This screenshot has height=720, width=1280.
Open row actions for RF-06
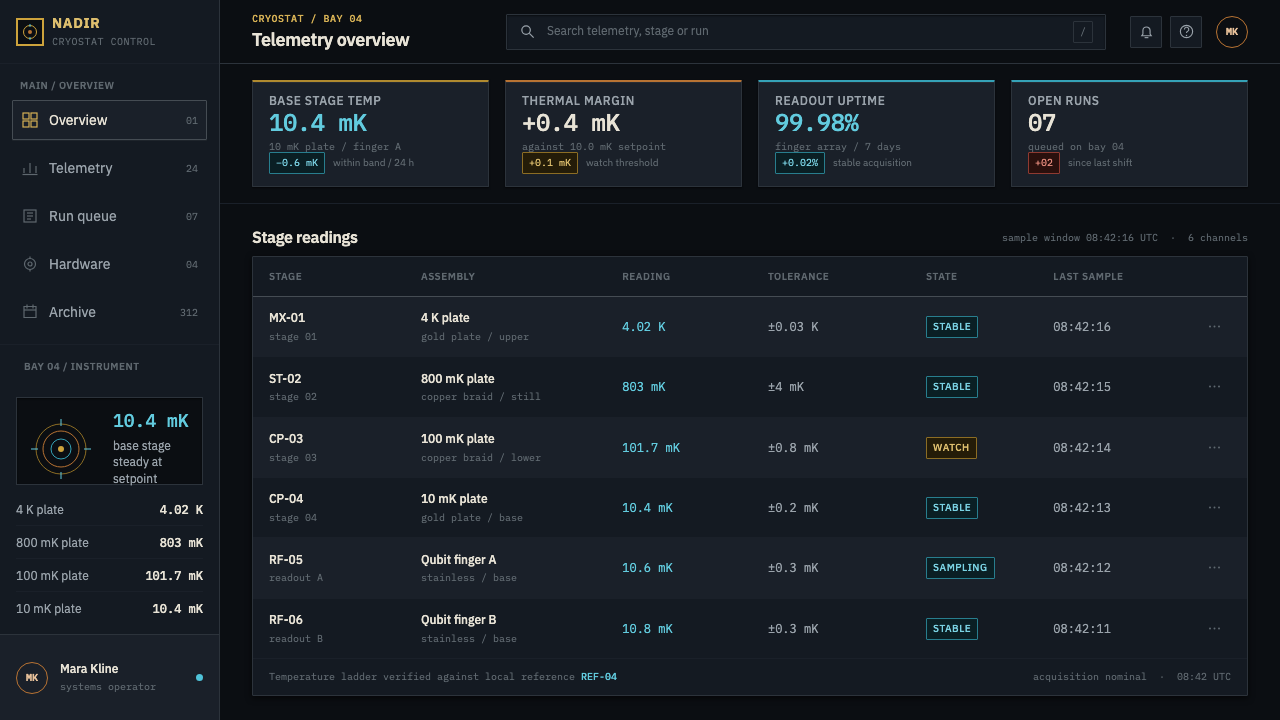[1214, 628]
